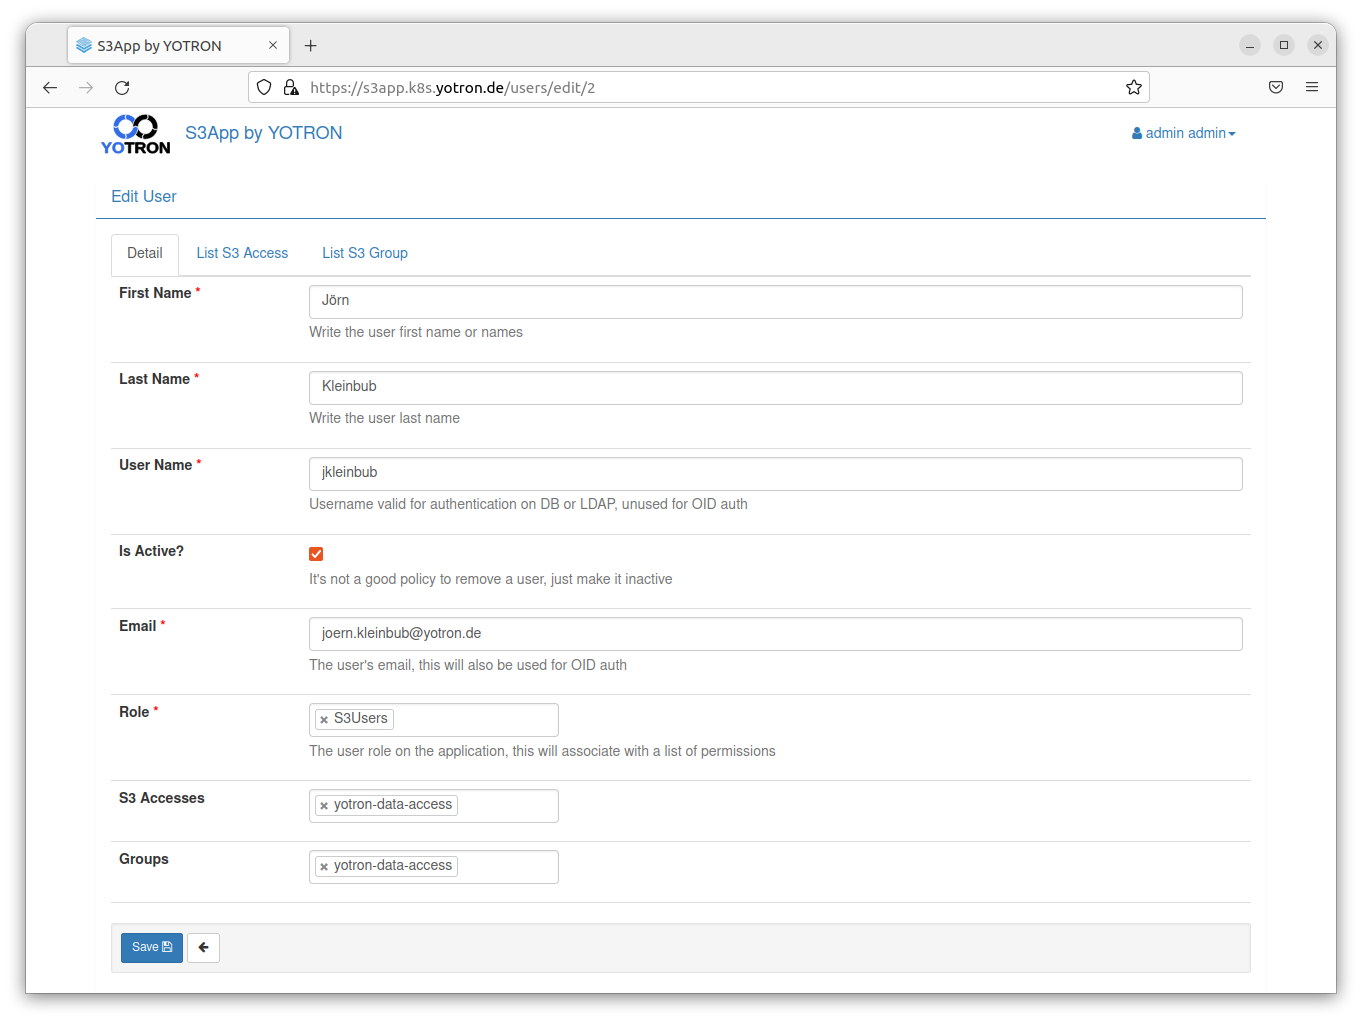Remove yotron-data-access from Groups
1362x1022 pixels.
(324, 867)
